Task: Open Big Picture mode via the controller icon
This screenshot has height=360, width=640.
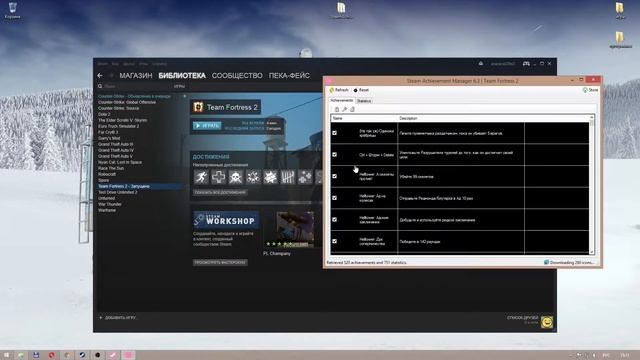Action: pos(527,64)
